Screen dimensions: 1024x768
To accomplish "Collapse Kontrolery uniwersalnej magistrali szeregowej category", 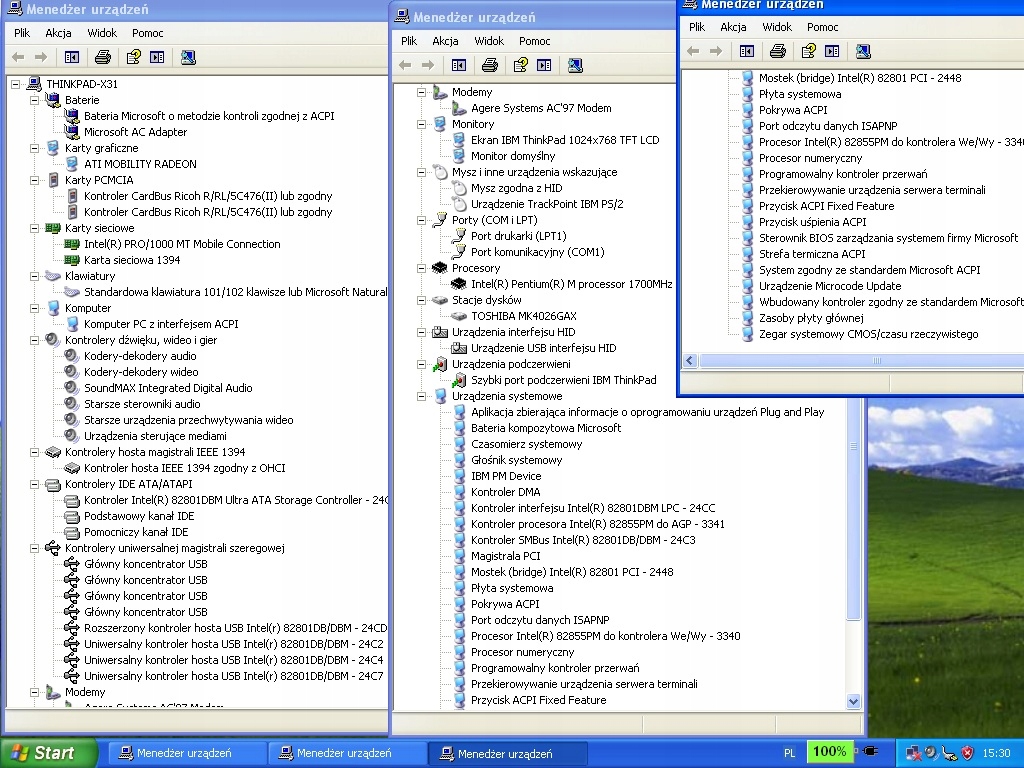I will click(x=35, y=549).
